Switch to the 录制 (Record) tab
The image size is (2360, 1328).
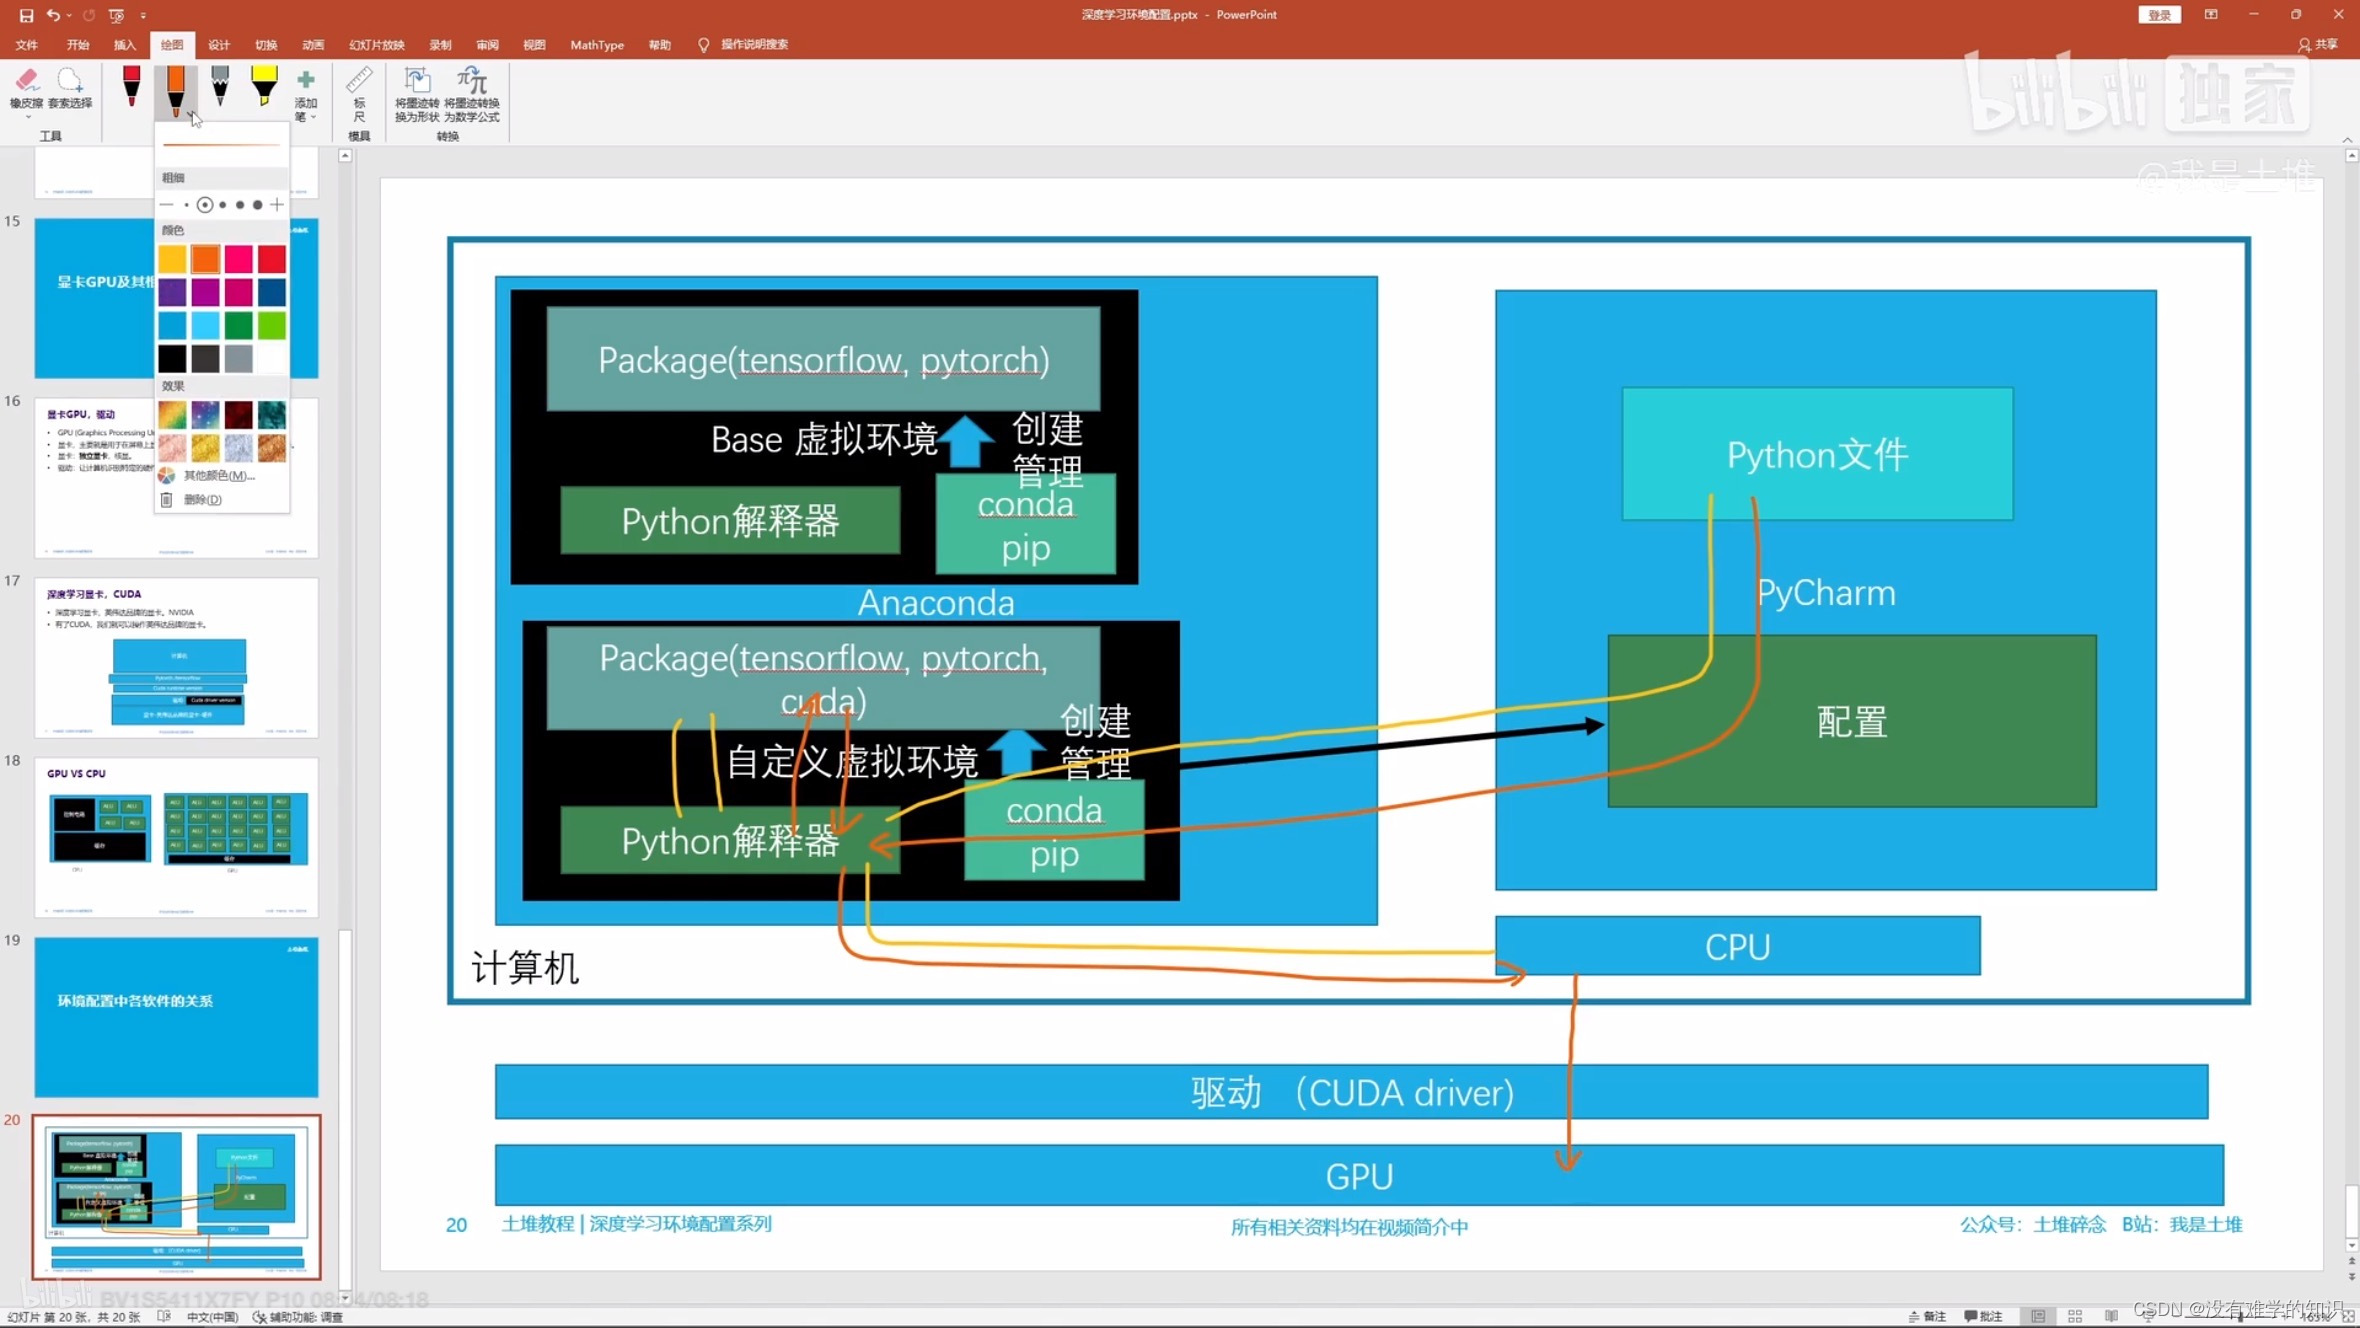point(440,44)
